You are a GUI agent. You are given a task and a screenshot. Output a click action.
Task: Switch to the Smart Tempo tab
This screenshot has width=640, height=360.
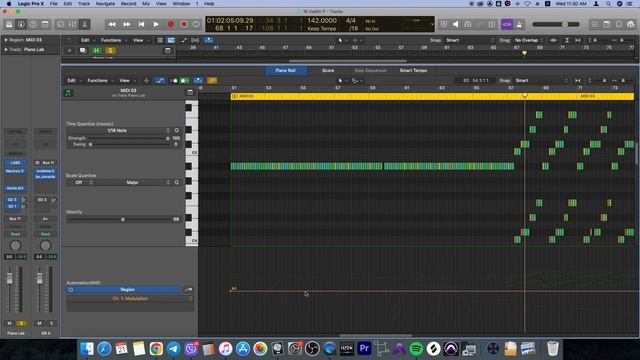(x=413, y=71)
